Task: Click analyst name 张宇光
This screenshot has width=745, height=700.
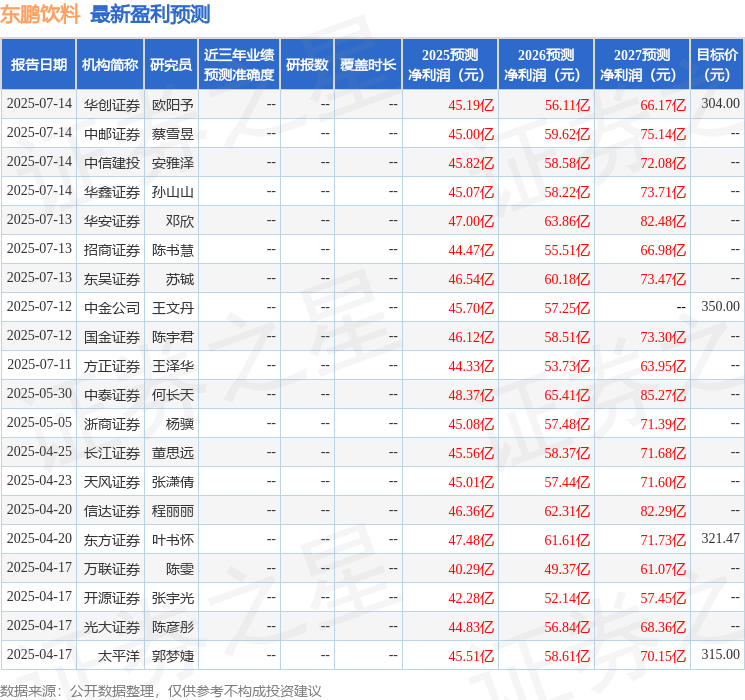Action: (x=172, y=598)
